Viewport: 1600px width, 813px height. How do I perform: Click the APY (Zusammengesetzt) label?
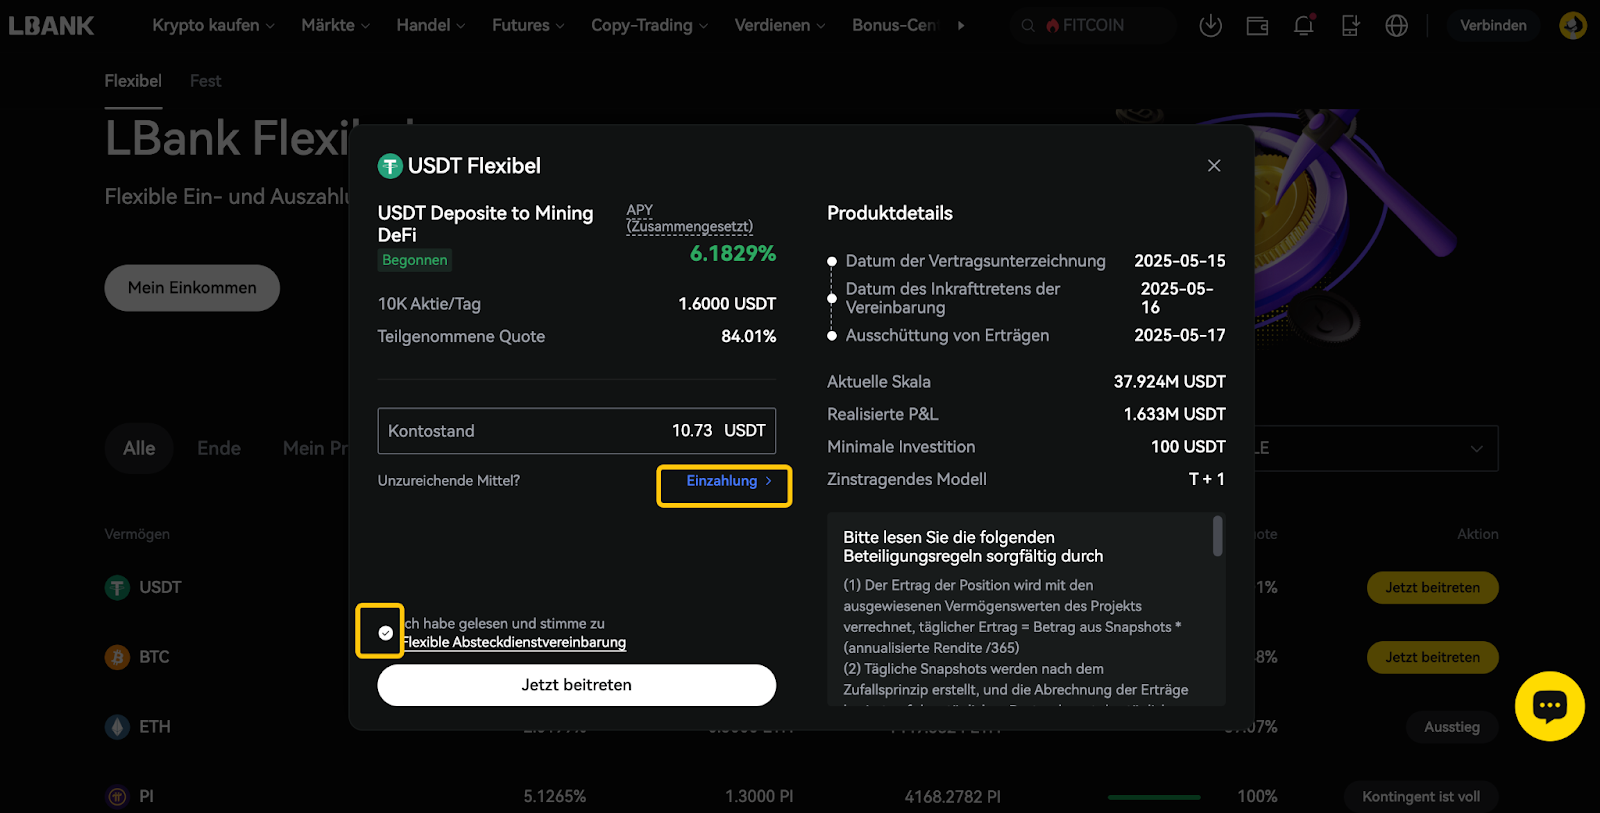click(x=690, y=218)
